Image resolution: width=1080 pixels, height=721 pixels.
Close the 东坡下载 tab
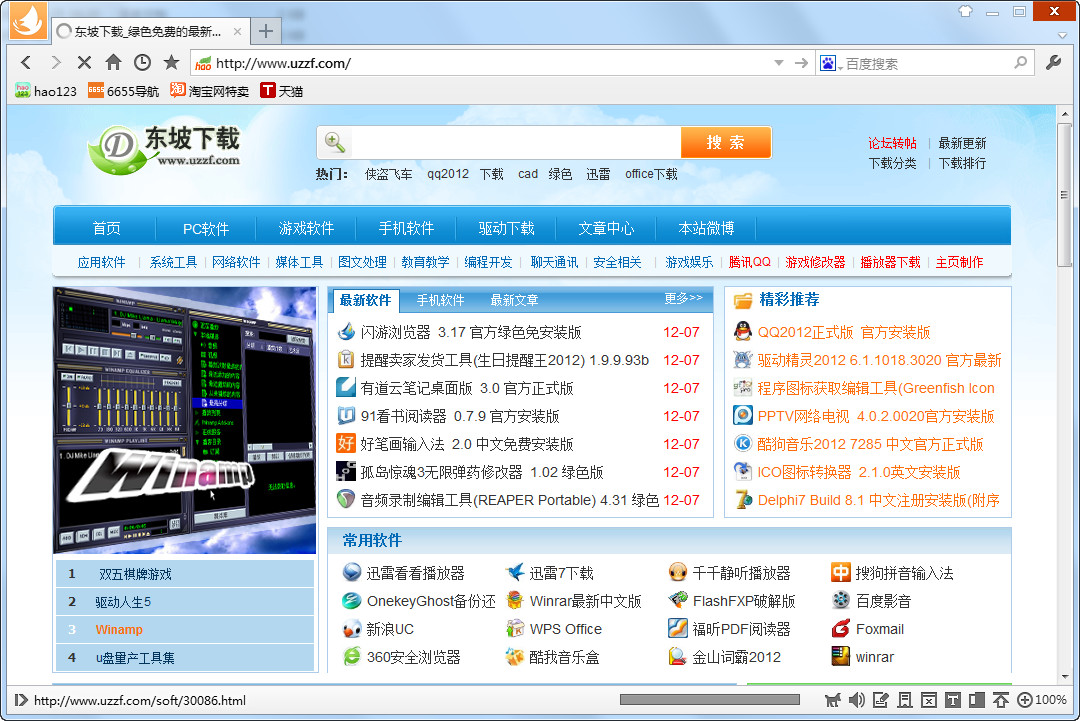point(237,32)
